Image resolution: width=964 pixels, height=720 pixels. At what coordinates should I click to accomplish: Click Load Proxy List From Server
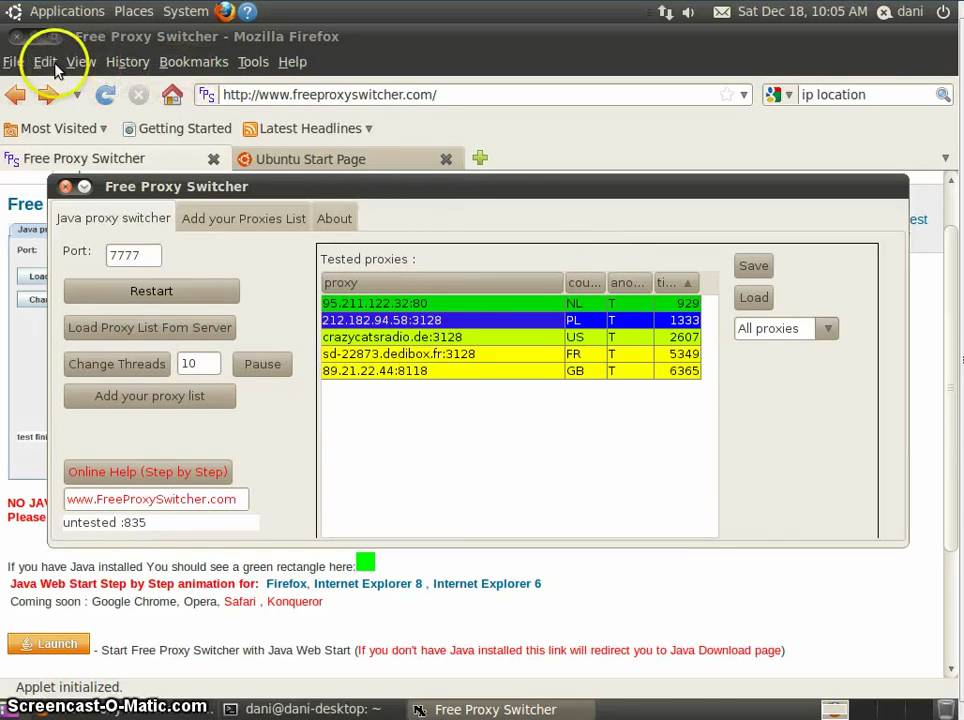(x=149, y=328)
